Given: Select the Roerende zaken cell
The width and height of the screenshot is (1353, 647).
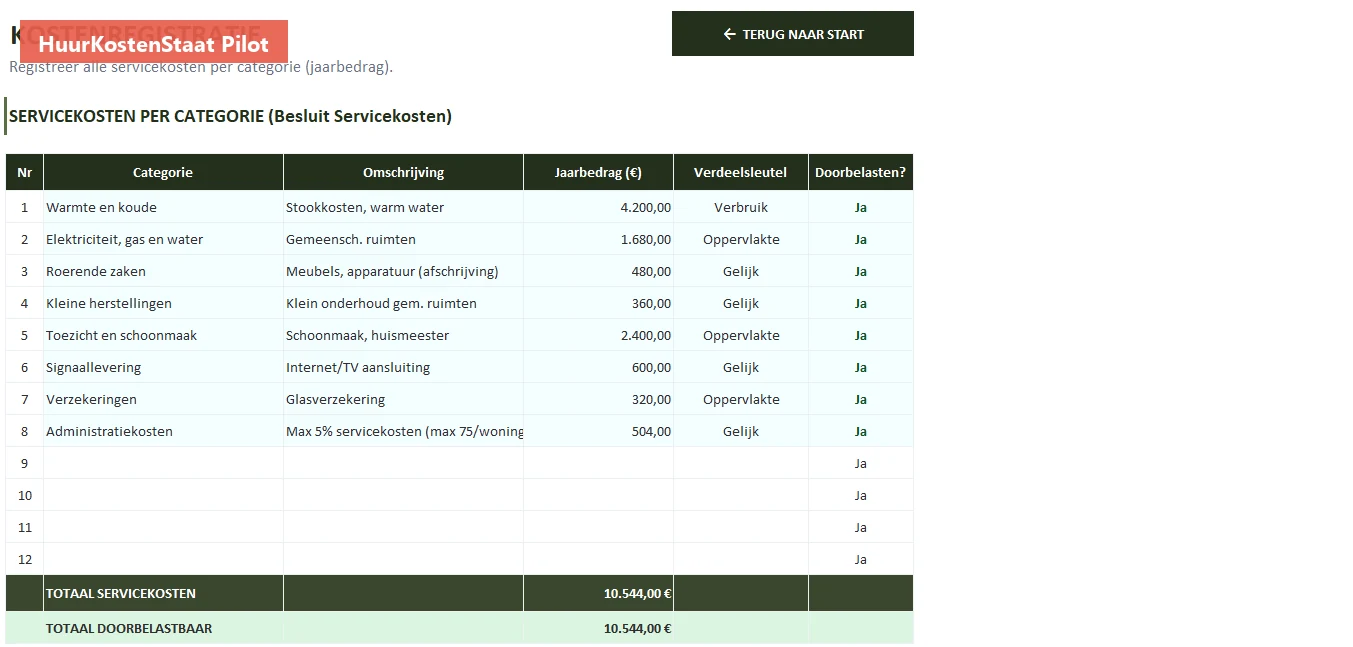Looking at the screenshot, I should [163, 271].
